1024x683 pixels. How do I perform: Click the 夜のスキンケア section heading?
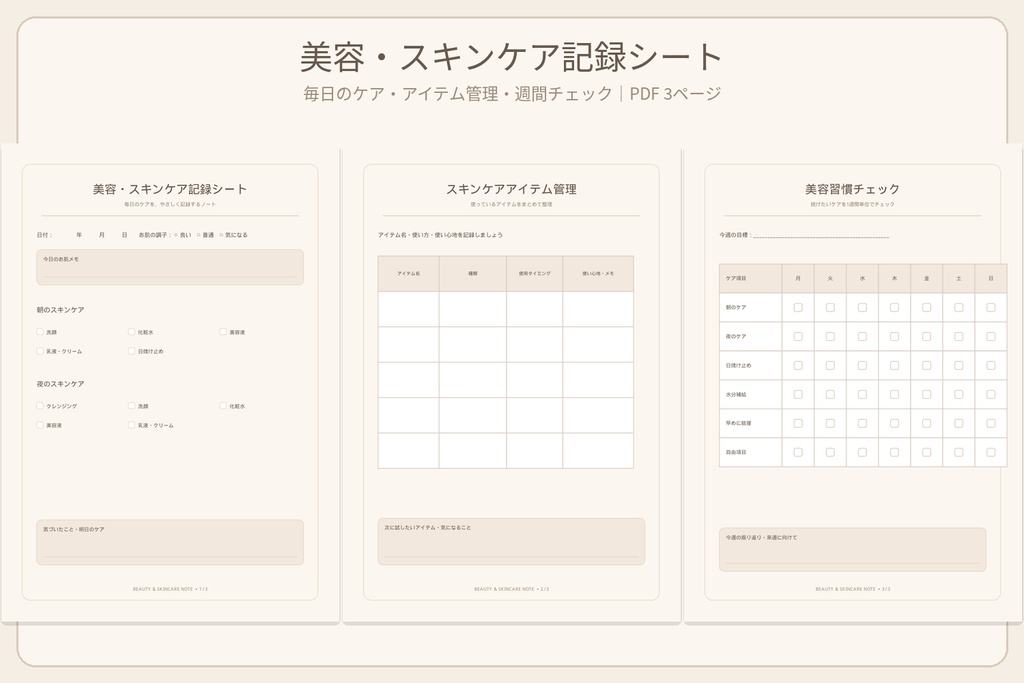60,384
